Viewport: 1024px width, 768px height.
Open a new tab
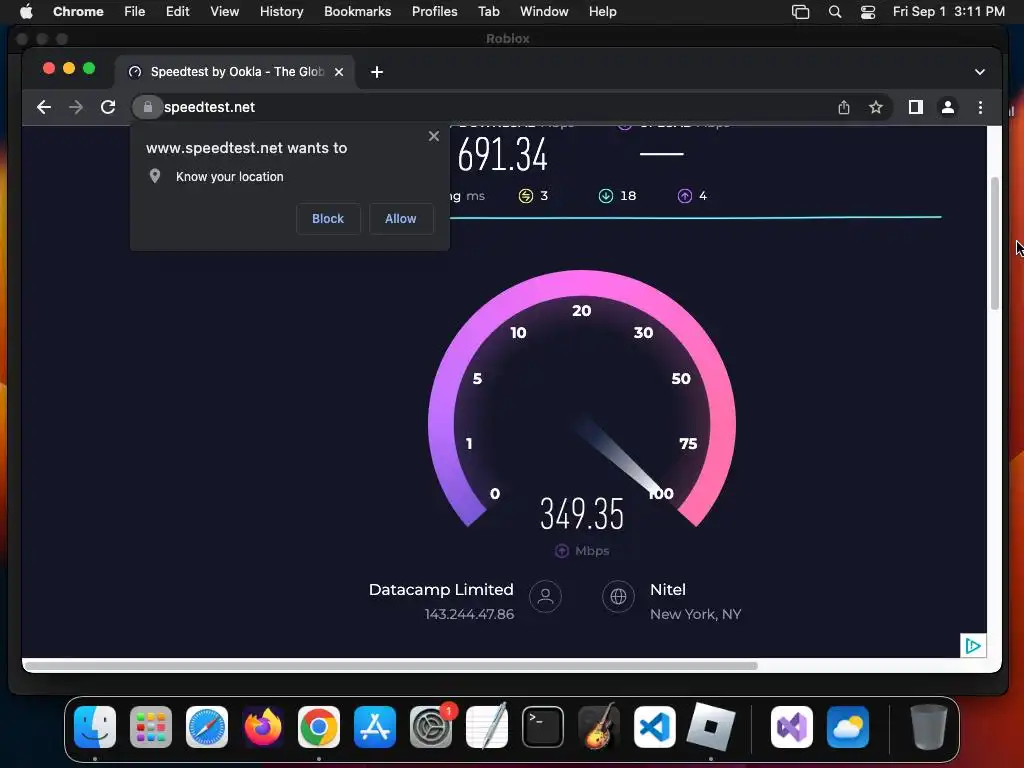point(377,72)
